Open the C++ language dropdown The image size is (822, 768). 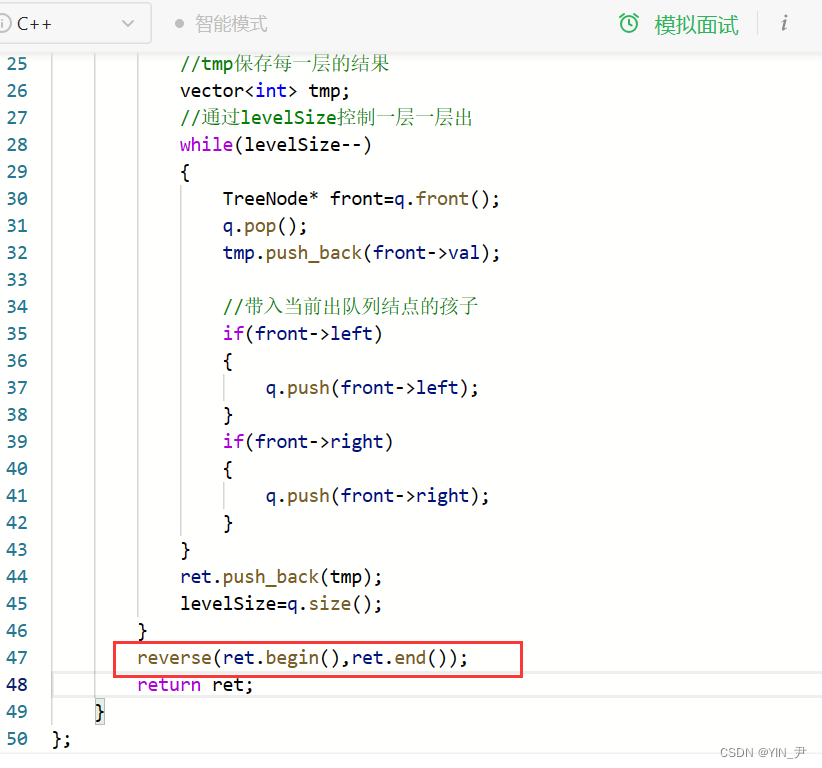pyautogui.click(x=73, y=24)
